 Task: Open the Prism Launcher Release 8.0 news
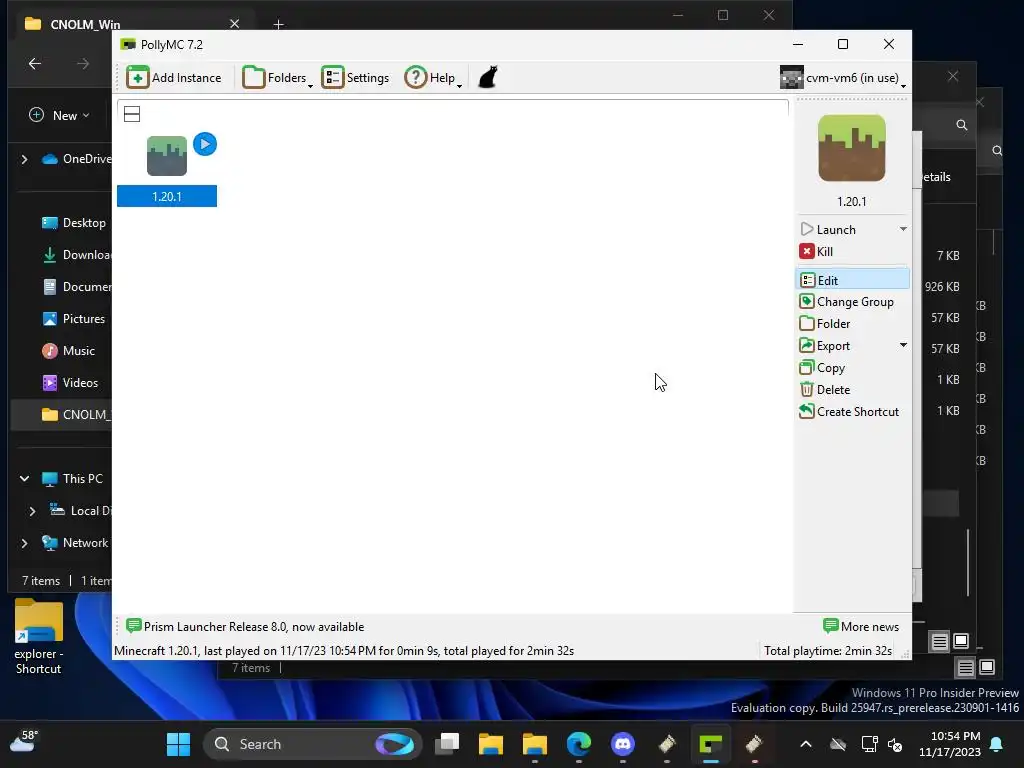click(x=245, y=626)
